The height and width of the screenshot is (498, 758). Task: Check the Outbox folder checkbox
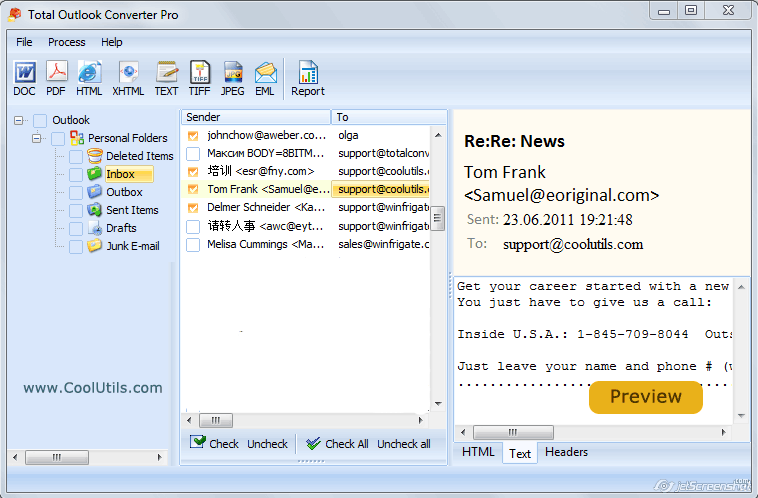tap(76, 192)
